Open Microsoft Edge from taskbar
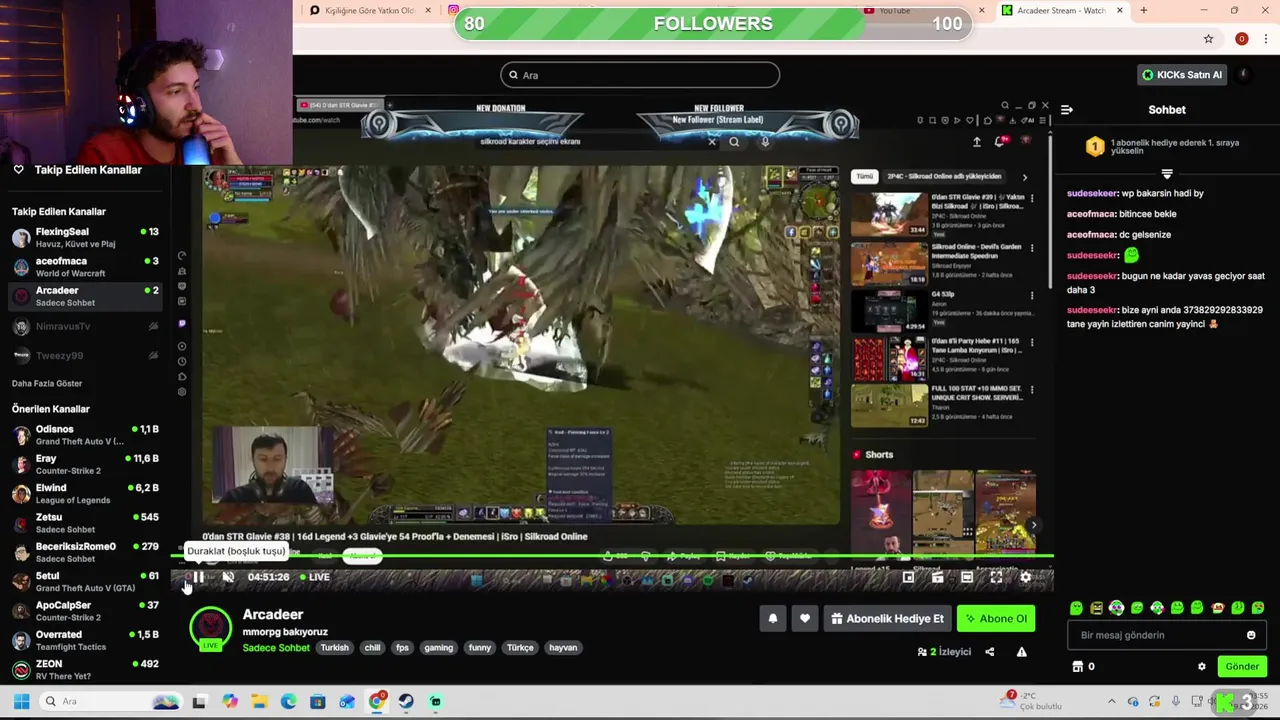Viewport: 1280px width, 720px height. click(288, 701)
